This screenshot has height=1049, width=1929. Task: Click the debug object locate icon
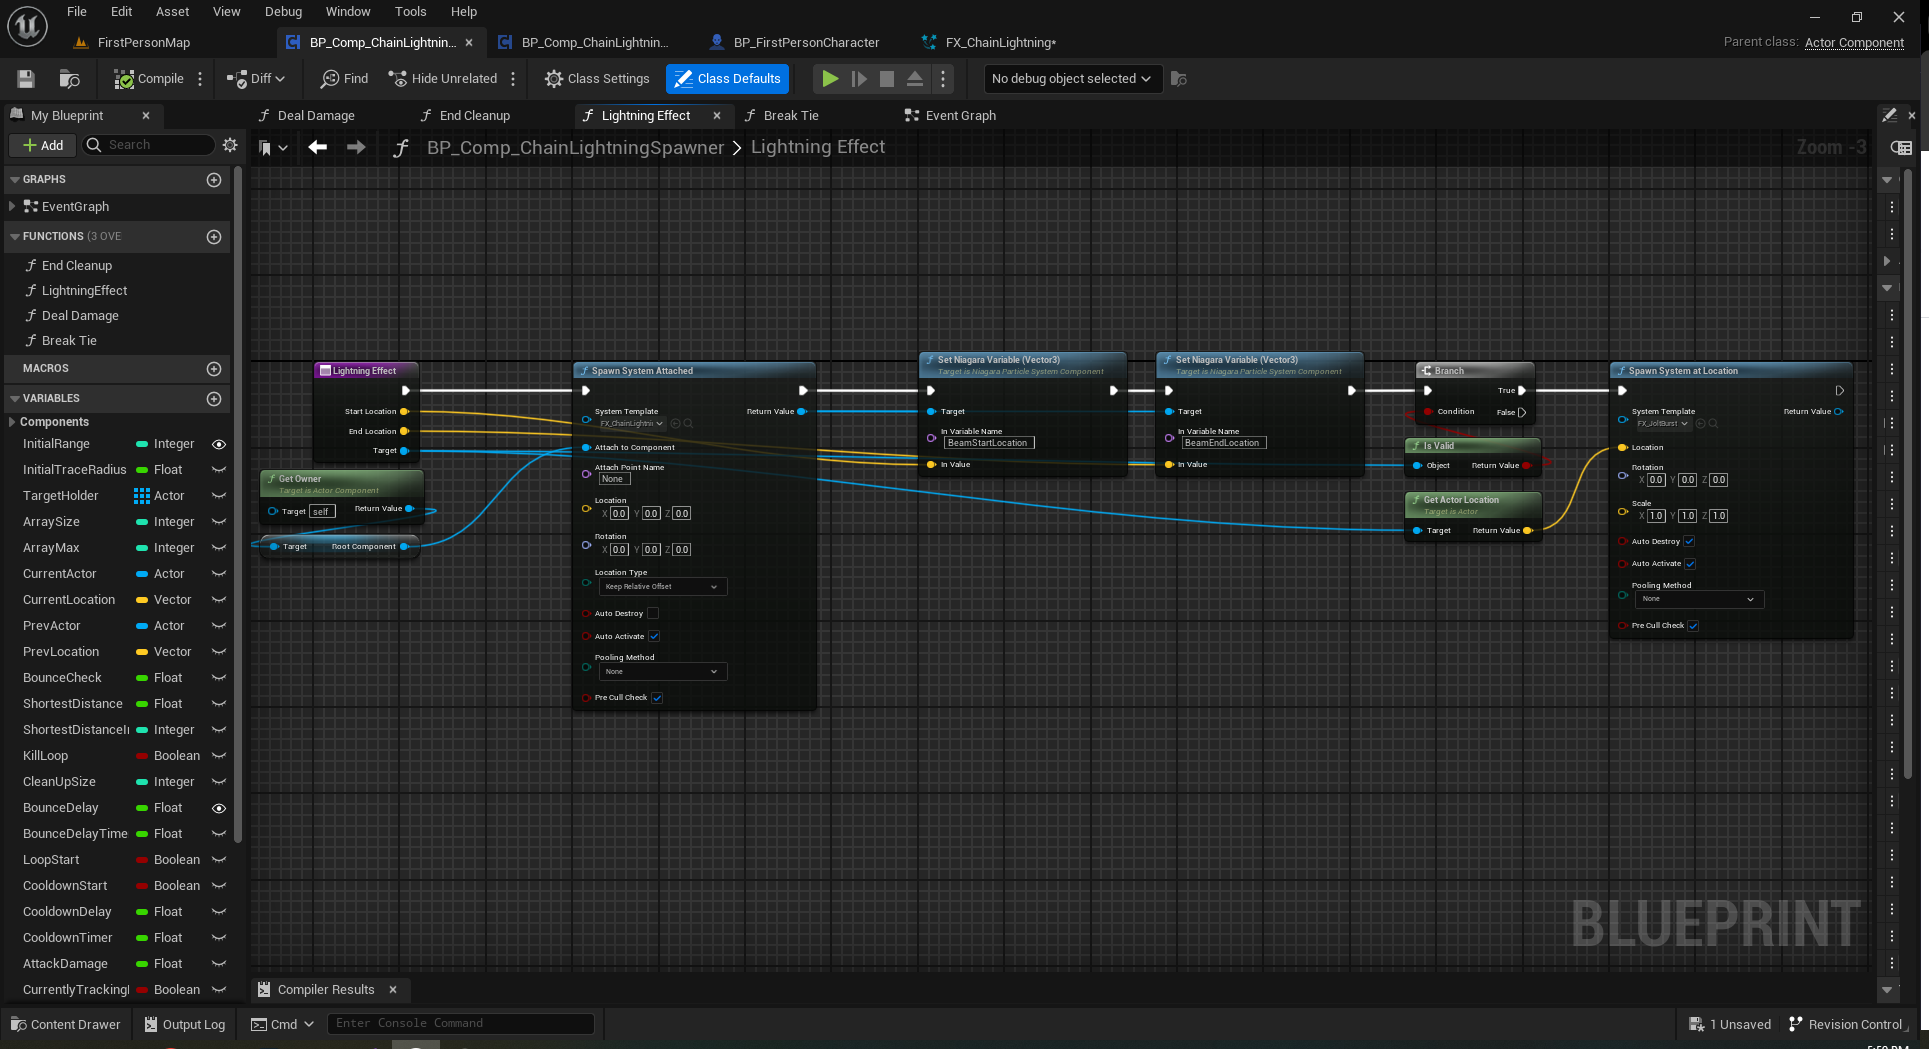pyautogui.click(x=1179, y=79)
